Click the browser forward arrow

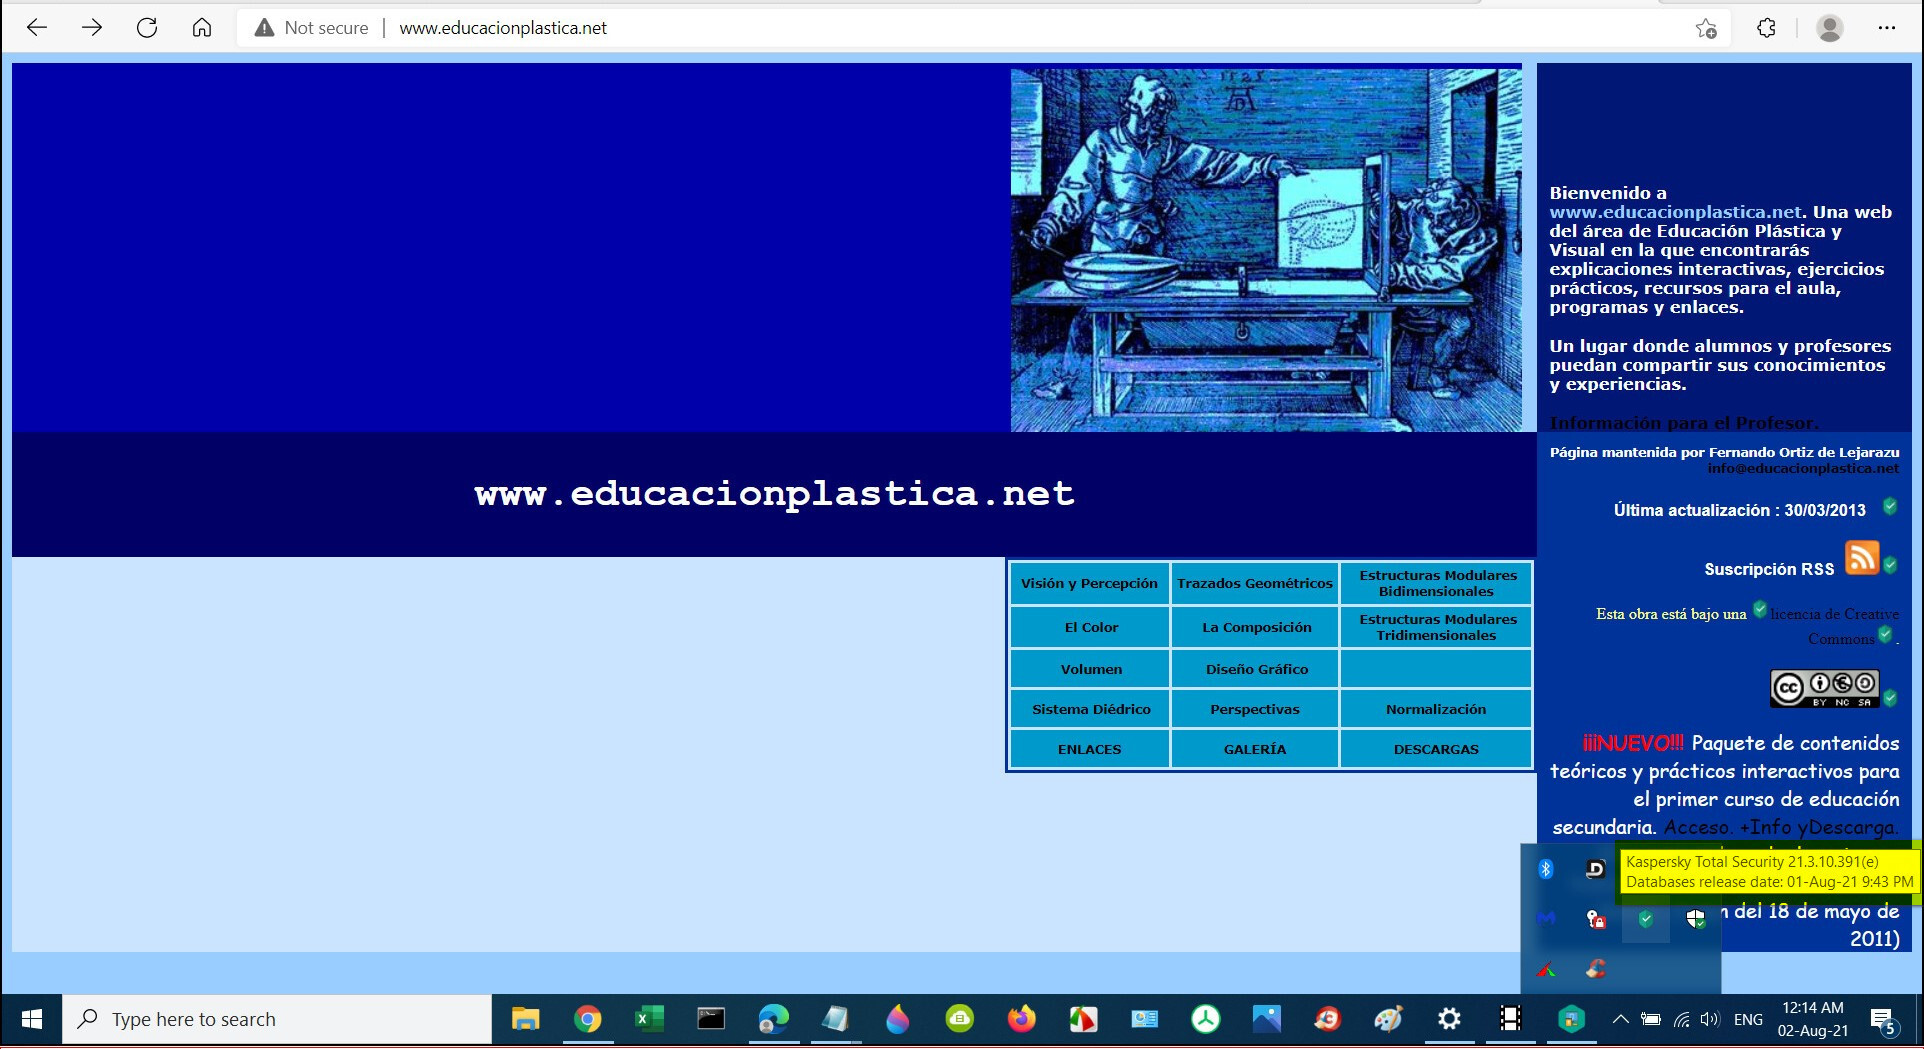pos(92,28)
